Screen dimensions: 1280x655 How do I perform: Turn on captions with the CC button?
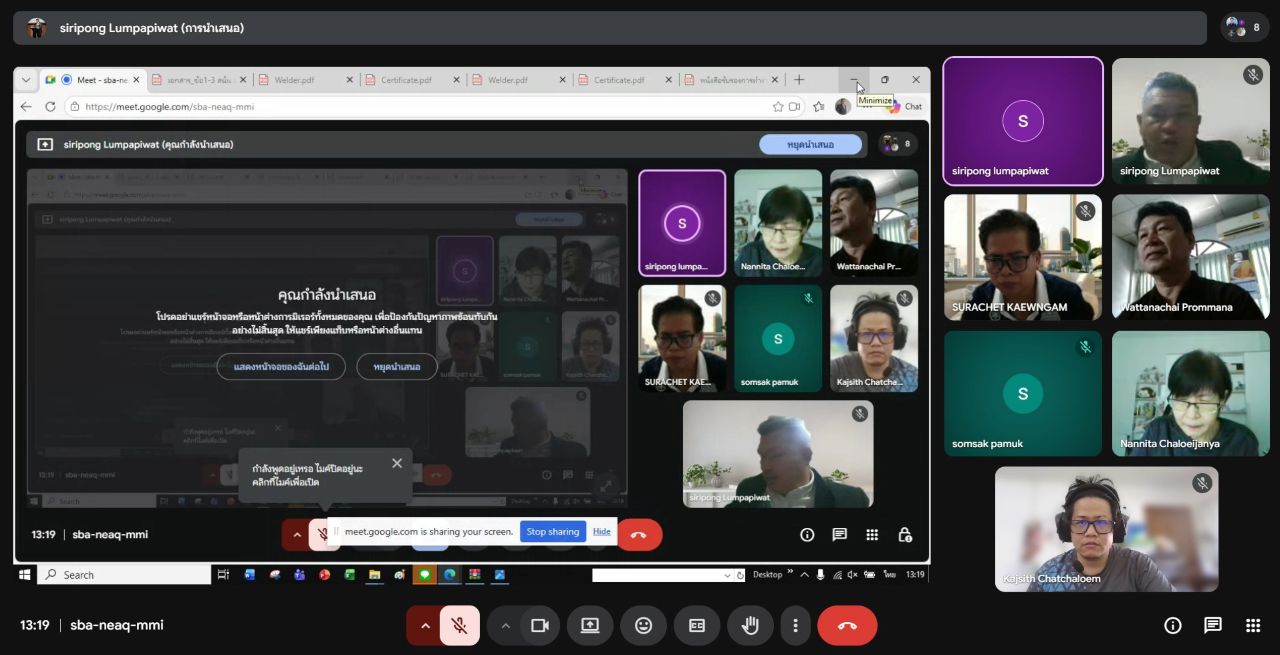point(697,626)
